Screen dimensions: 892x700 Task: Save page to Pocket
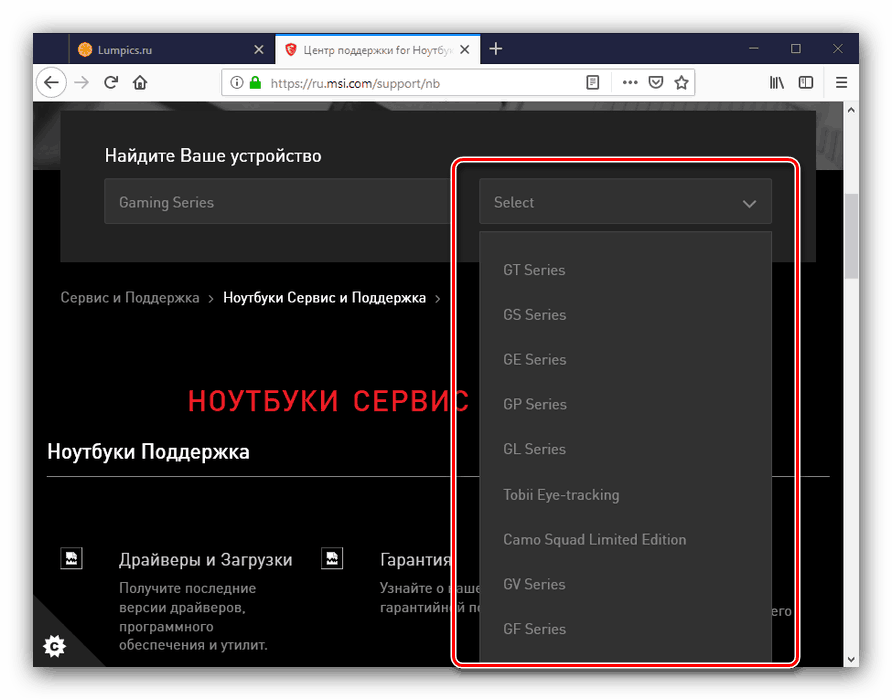(656, 83)
